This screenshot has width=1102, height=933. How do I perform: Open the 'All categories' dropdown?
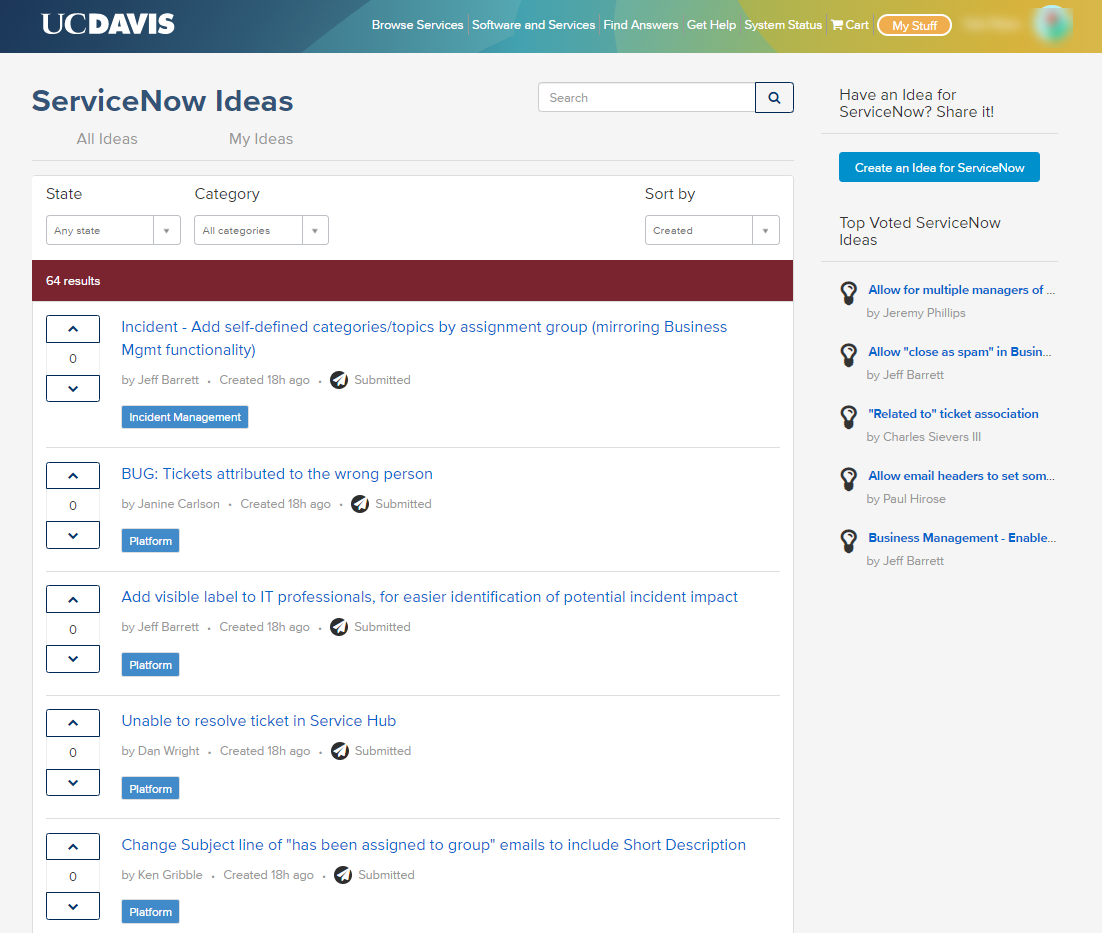pos(260,230)
